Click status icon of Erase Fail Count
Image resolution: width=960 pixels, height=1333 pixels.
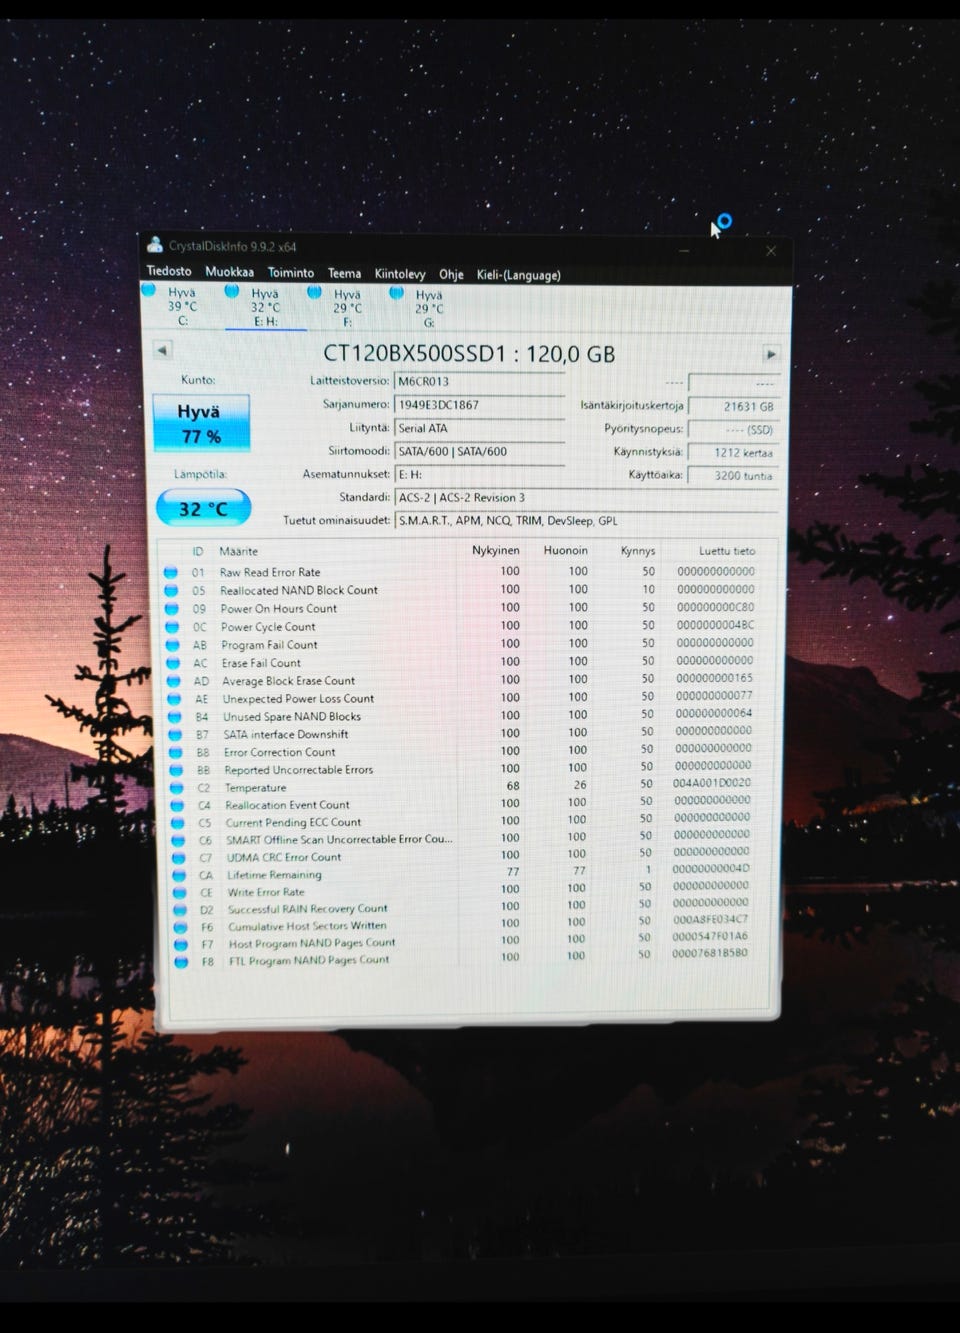tap(173, 663)
